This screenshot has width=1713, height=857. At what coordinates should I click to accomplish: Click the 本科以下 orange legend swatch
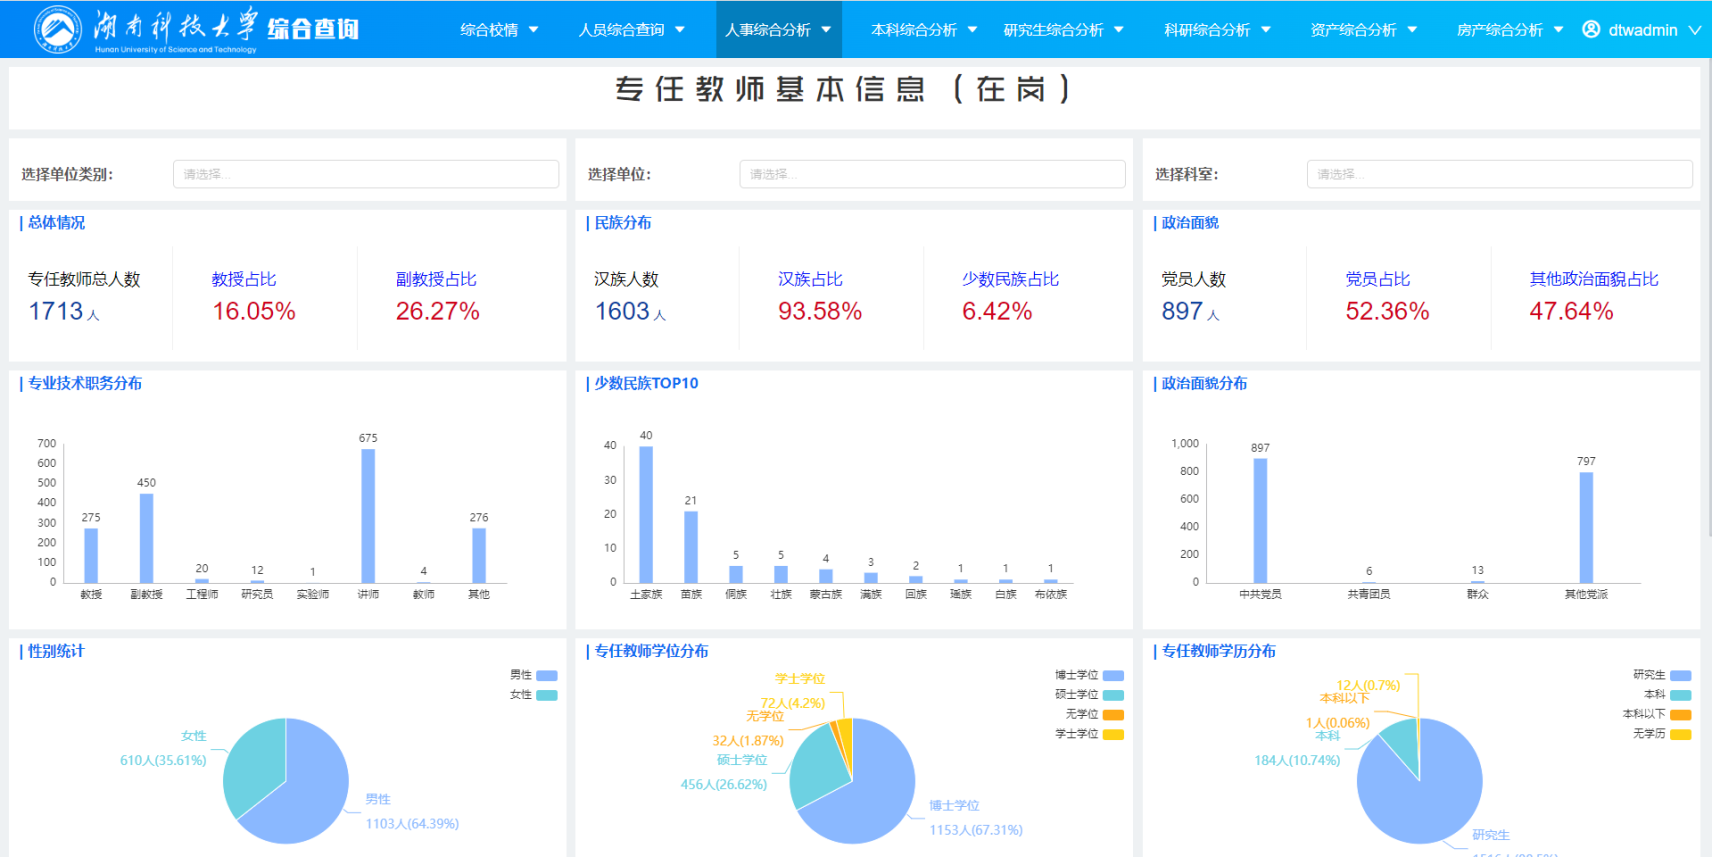(x=1680, y=714)
